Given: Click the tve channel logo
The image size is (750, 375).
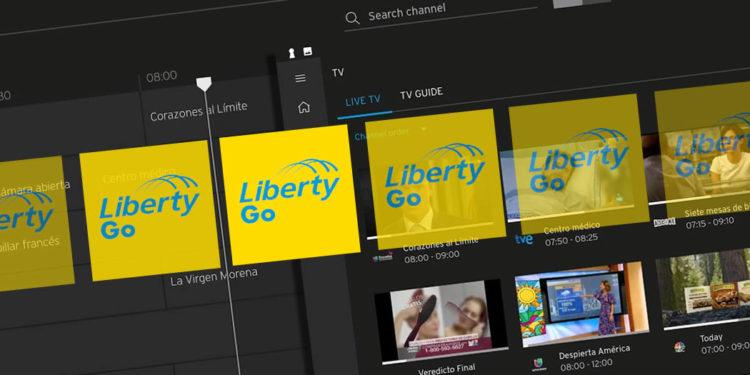Looking at the screenshot, I should click(524, 239).
